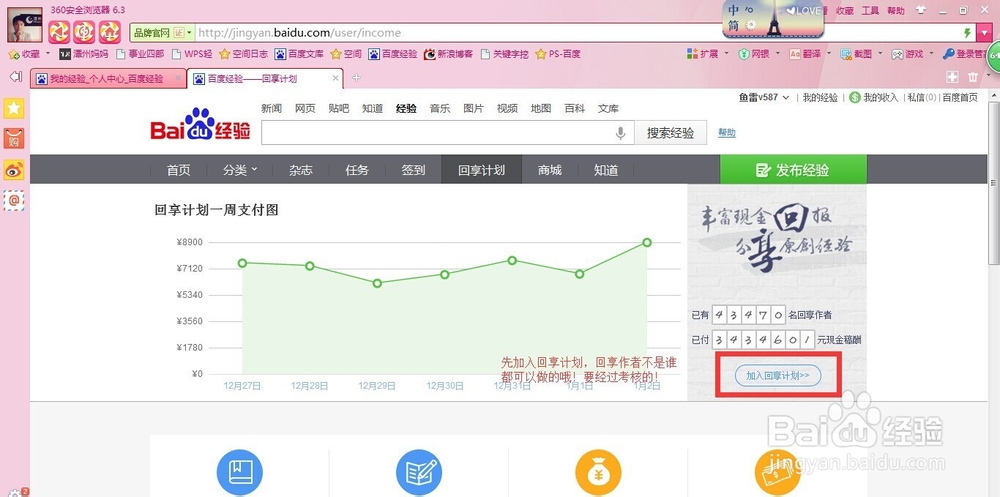1000x497 pixels.
Task: Click the skin shirt icon in title bar
Action: click(x=920, y=10)
